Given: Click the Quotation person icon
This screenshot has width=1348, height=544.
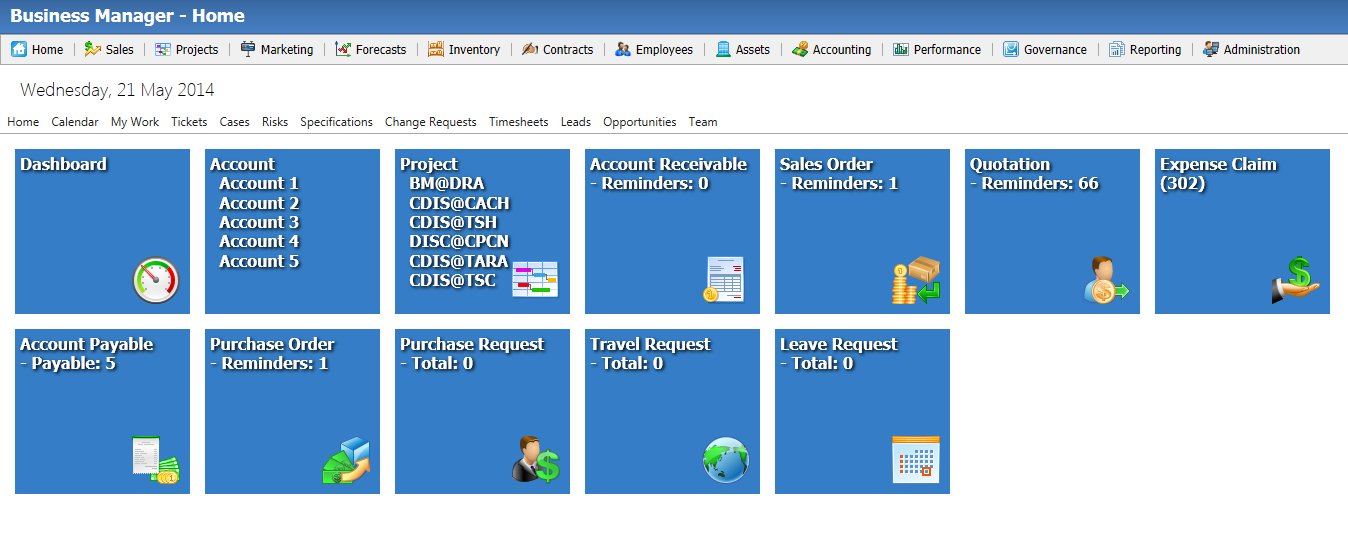Looking at the screenshot, I should click(1106, 280).
